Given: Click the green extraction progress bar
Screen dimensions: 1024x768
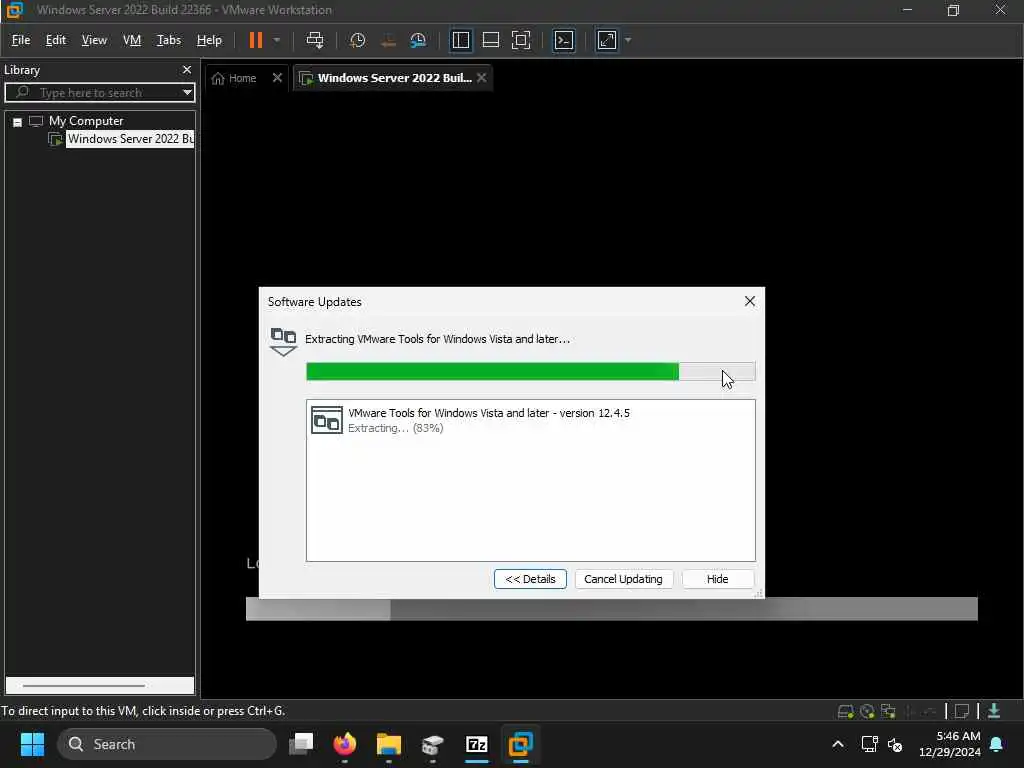Looking at the screenshot, I should (x=531, y=372).
